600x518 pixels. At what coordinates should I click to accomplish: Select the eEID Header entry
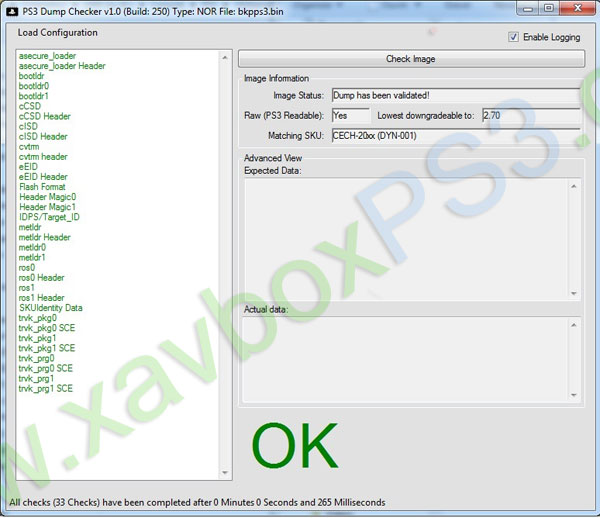[x=43, y=177]
